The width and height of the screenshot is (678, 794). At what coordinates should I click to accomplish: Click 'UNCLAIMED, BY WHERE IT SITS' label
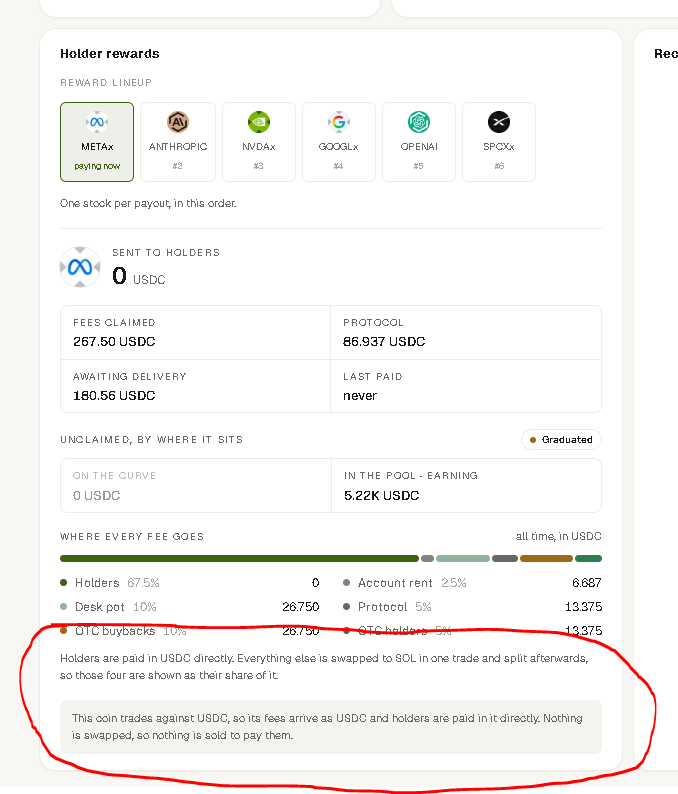(152, 440)
